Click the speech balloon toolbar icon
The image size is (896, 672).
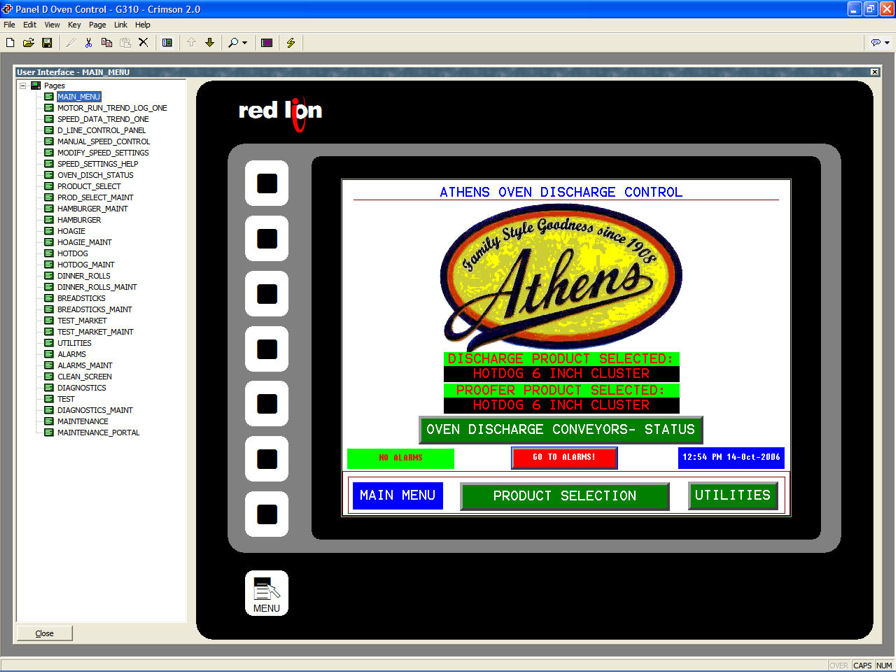pyautogui.click(x=875, y=43)
